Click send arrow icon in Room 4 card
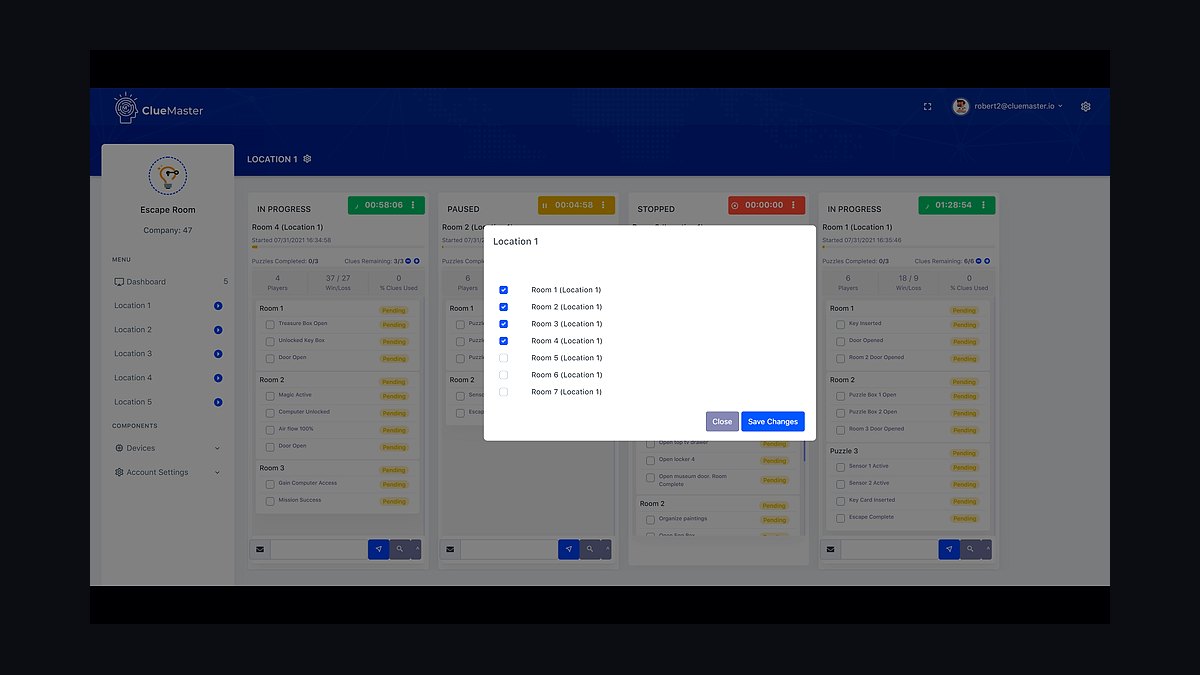Image resolution: width=1200 pixels, height=675 pixels. click(x=378, y=549)
